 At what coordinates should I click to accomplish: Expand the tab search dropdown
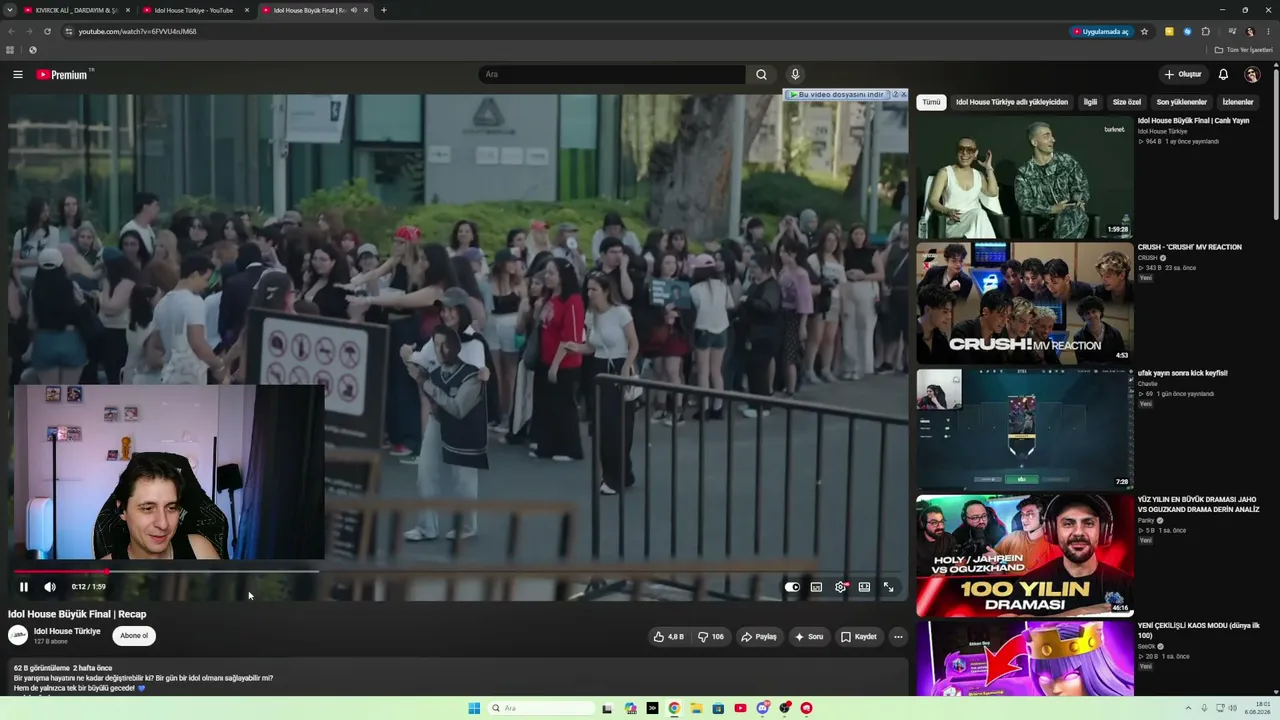coord(10,10)
